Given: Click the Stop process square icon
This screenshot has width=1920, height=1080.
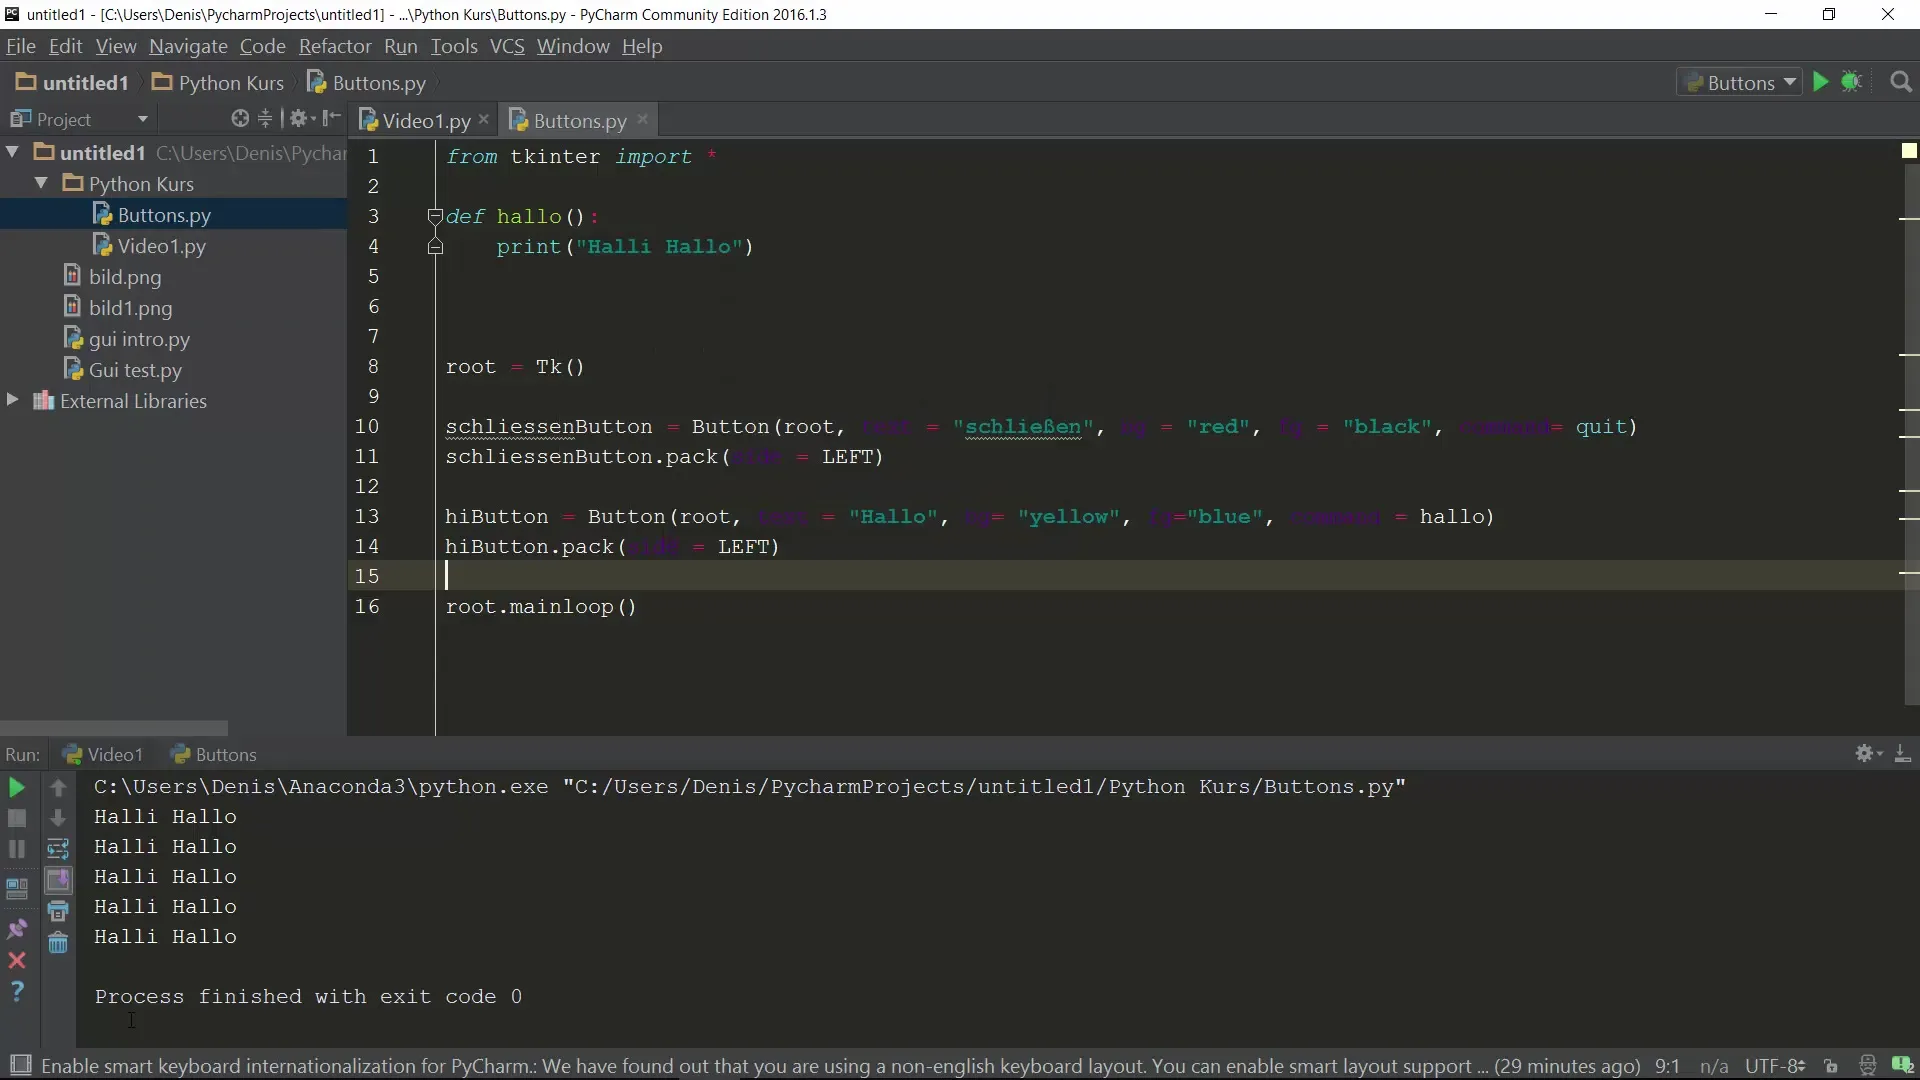Looking at the screenshot, I should [x=17, y=819].
